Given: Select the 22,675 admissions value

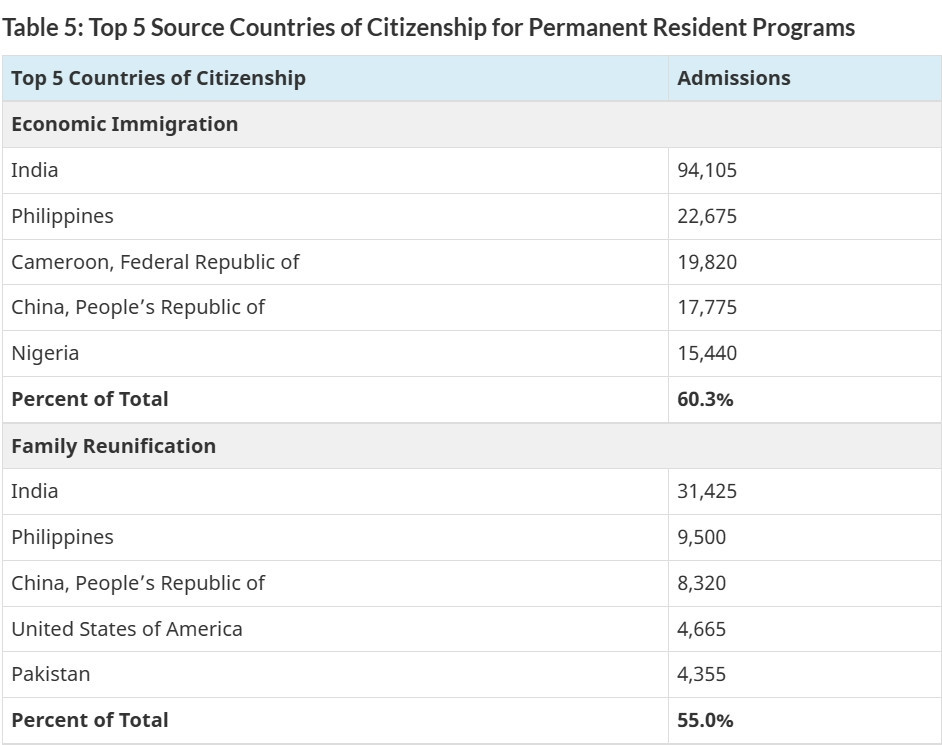Looking at the screenshot, I should (x=707, y=217).
